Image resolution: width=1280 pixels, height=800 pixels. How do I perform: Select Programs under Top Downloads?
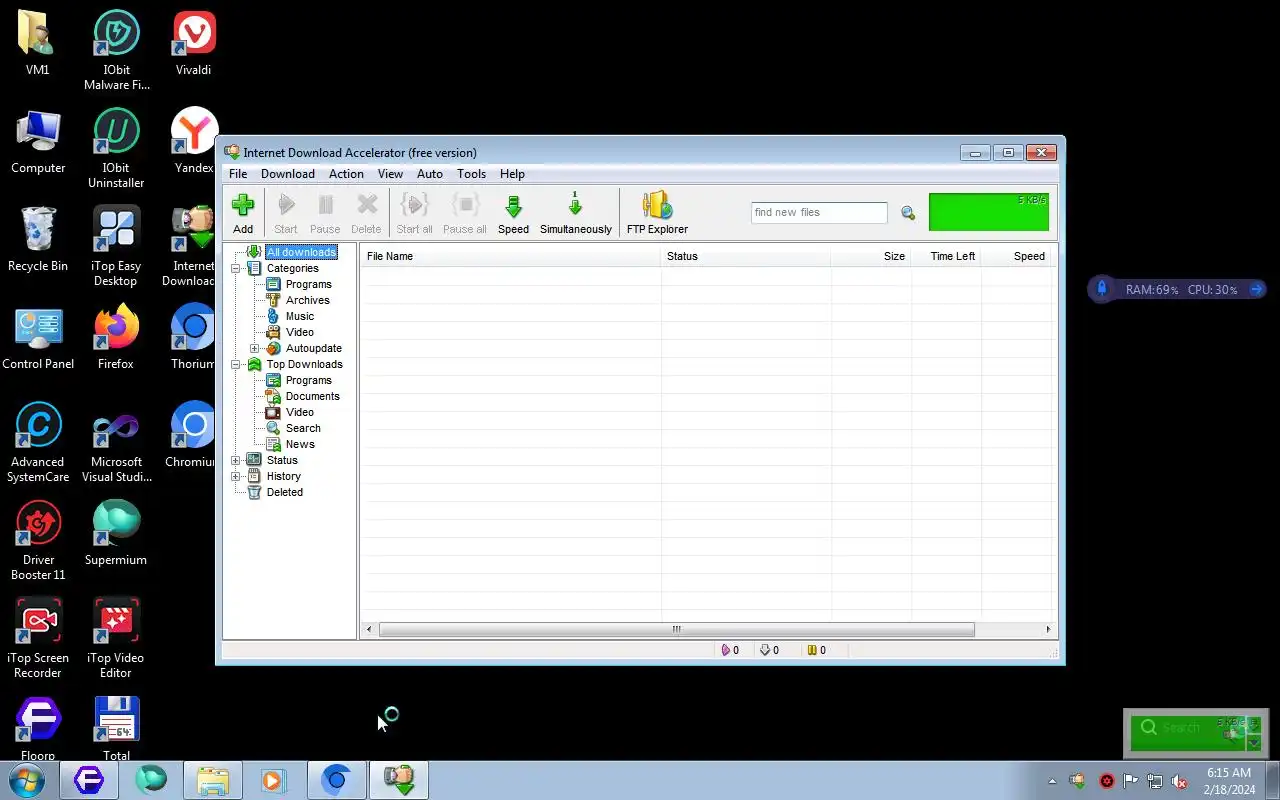pyautogui.click(x=308, y=380)
